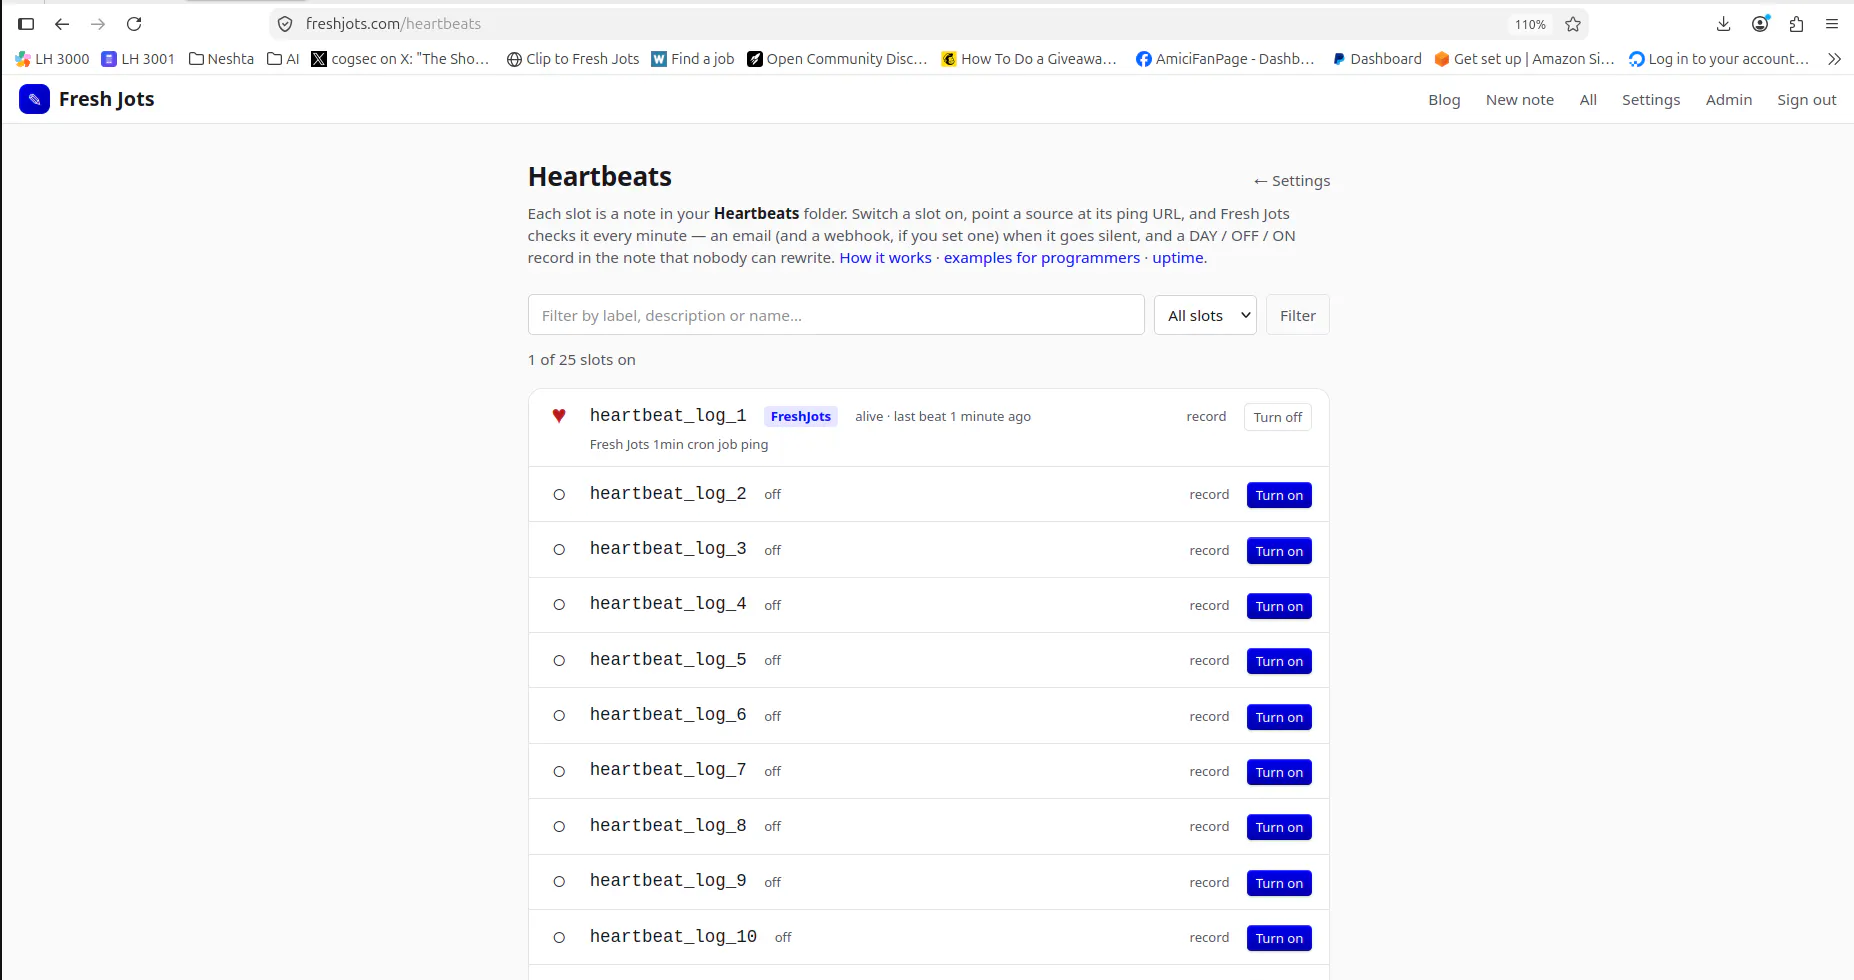
Task: Go back with browser back arrow
Action: tap(62, 24)
